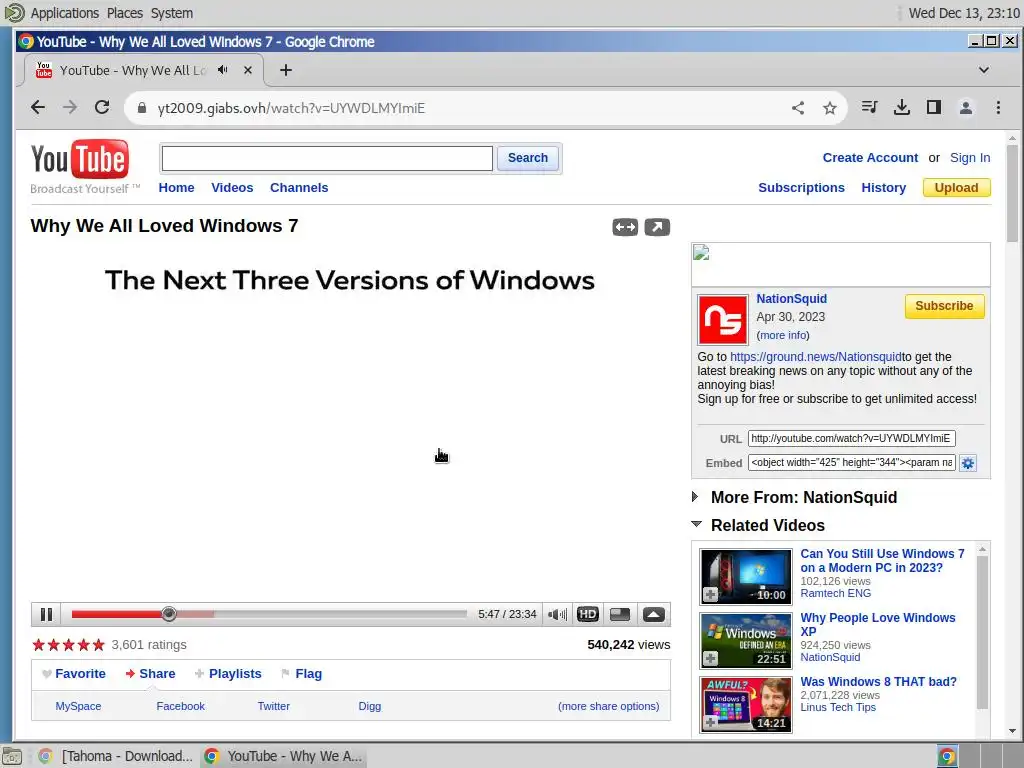Viewport: 1024px width, 768px height.
Task: Click the expand-width arrows icon above video
Action: pos(625,227)
